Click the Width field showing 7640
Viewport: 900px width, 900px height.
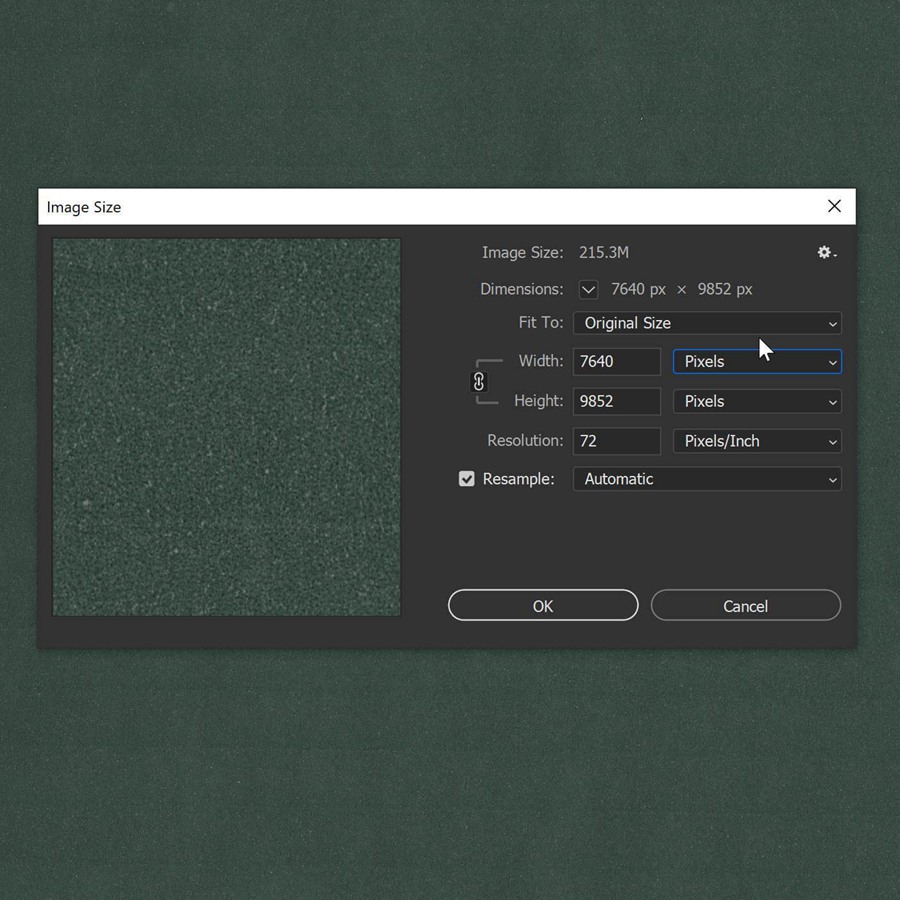616,362
